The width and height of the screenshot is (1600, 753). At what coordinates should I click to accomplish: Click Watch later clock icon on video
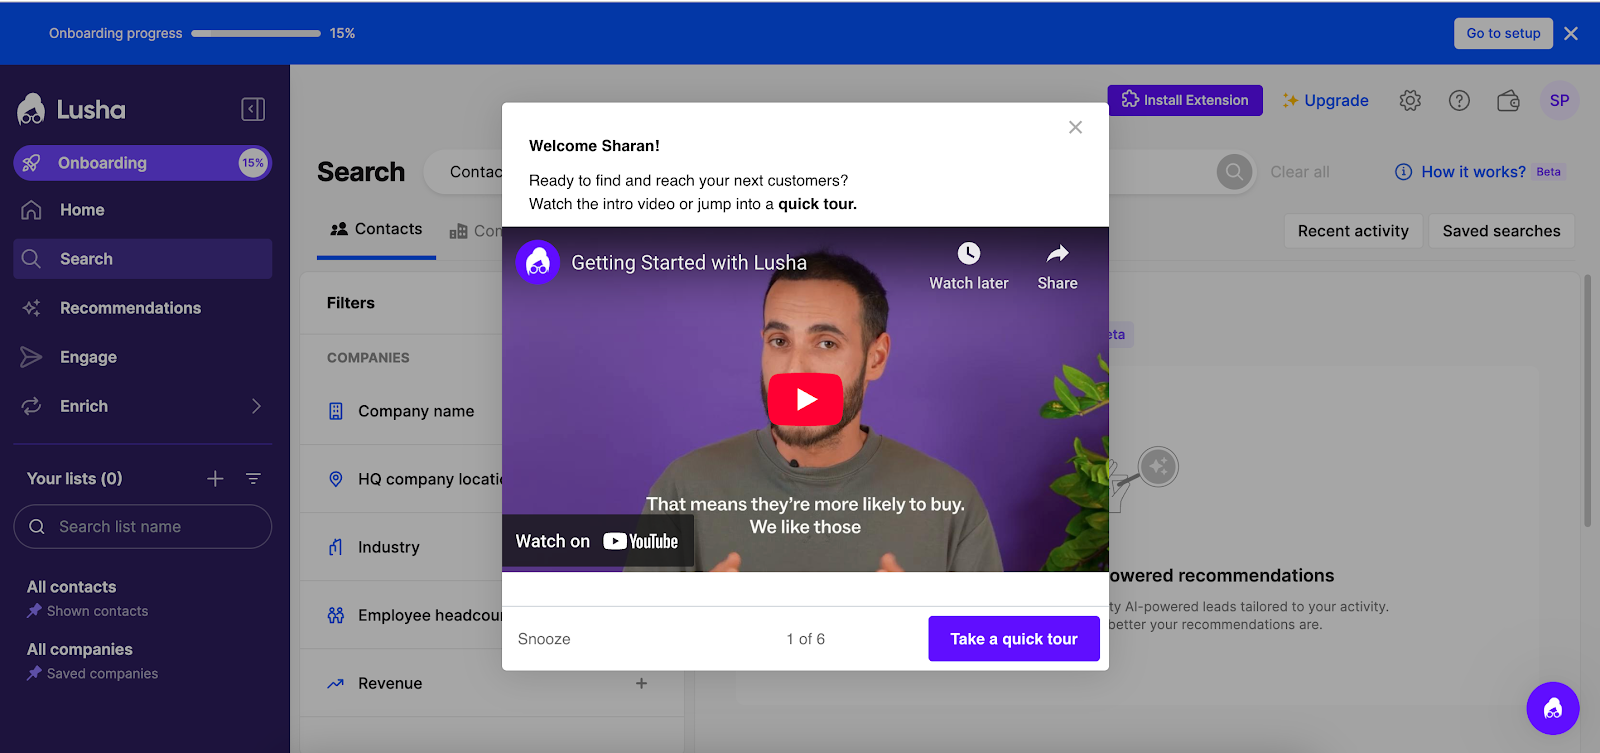pos(968,253)
